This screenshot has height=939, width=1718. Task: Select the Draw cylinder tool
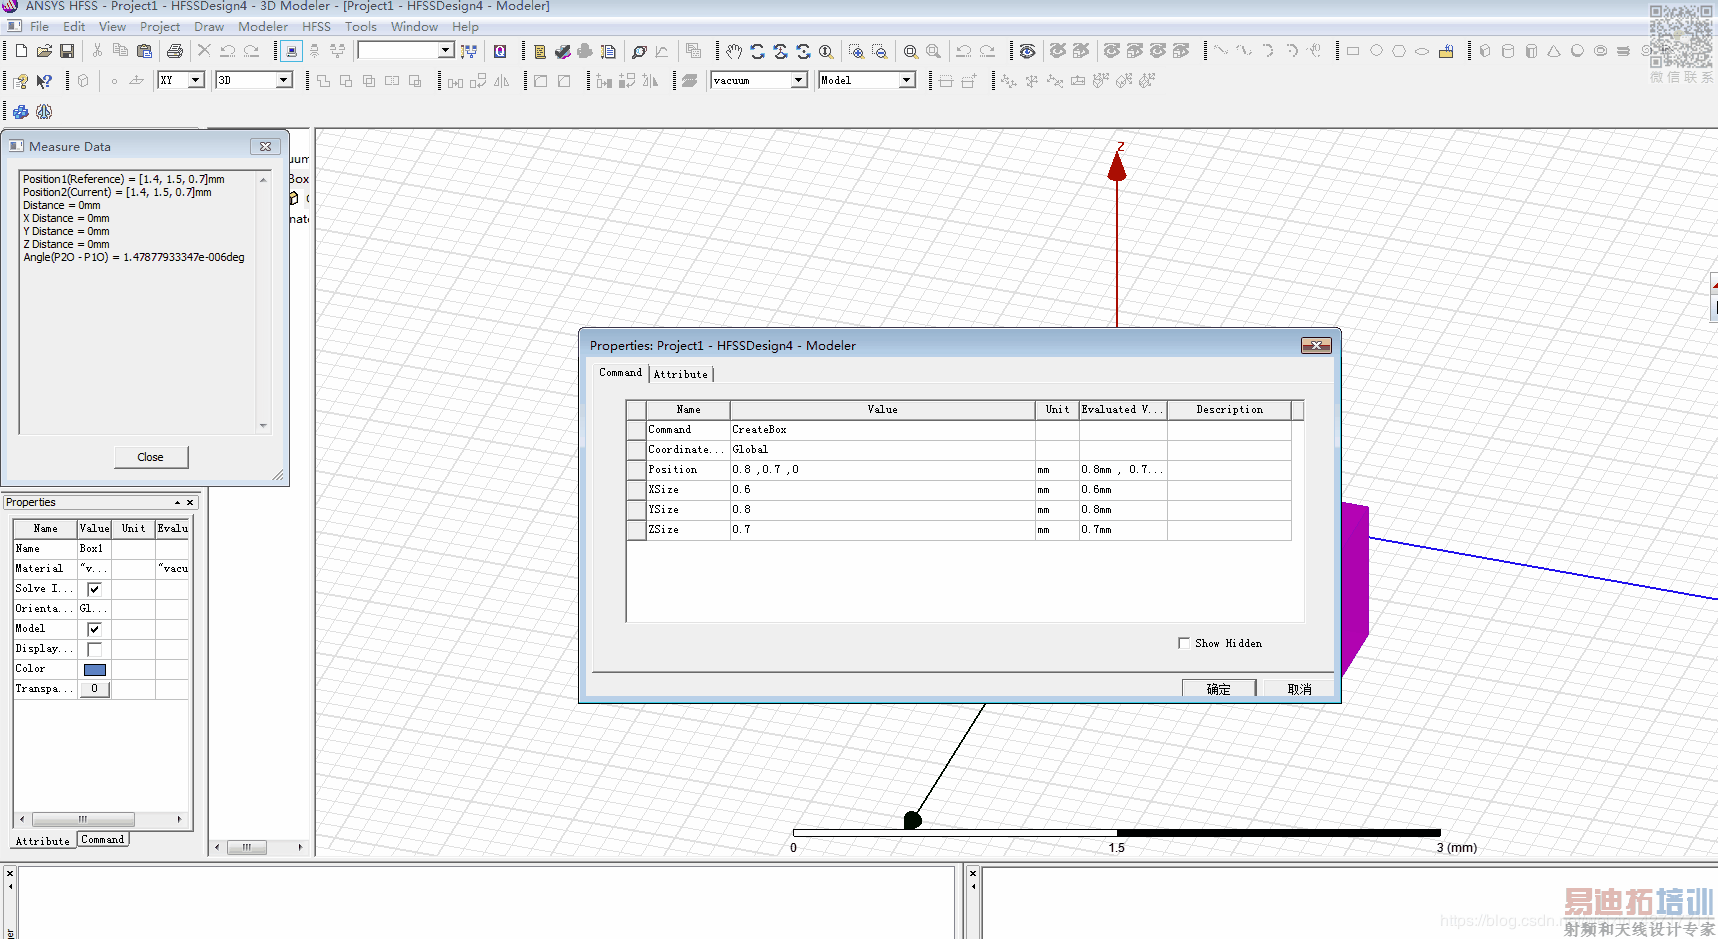pos(1508,51)
